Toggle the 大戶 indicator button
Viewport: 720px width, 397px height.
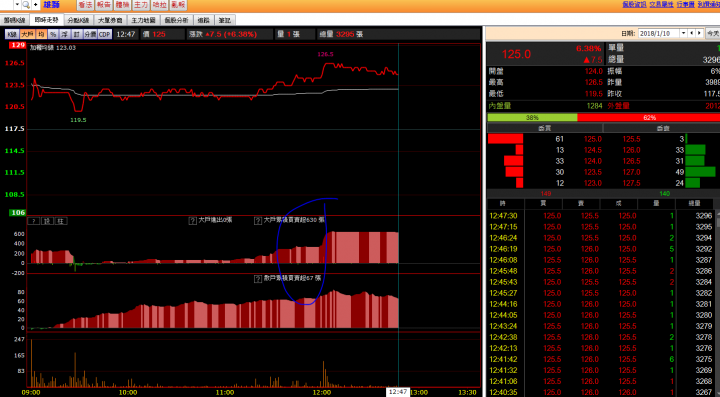click(28, 34)
